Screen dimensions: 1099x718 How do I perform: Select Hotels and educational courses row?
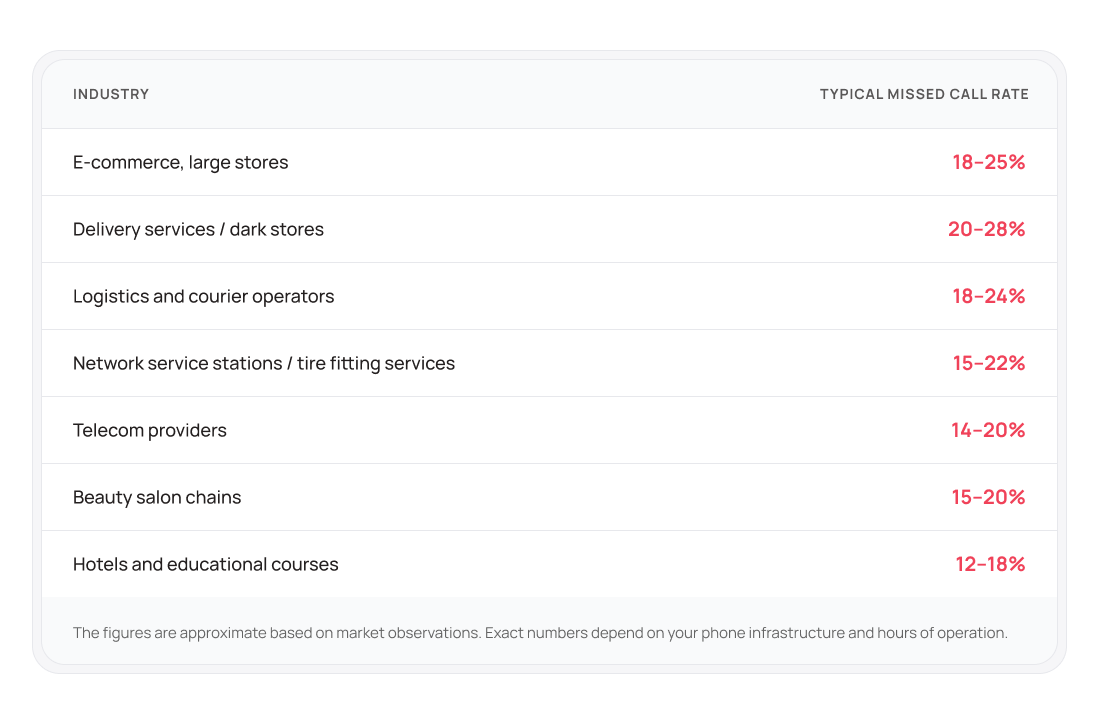205,564
